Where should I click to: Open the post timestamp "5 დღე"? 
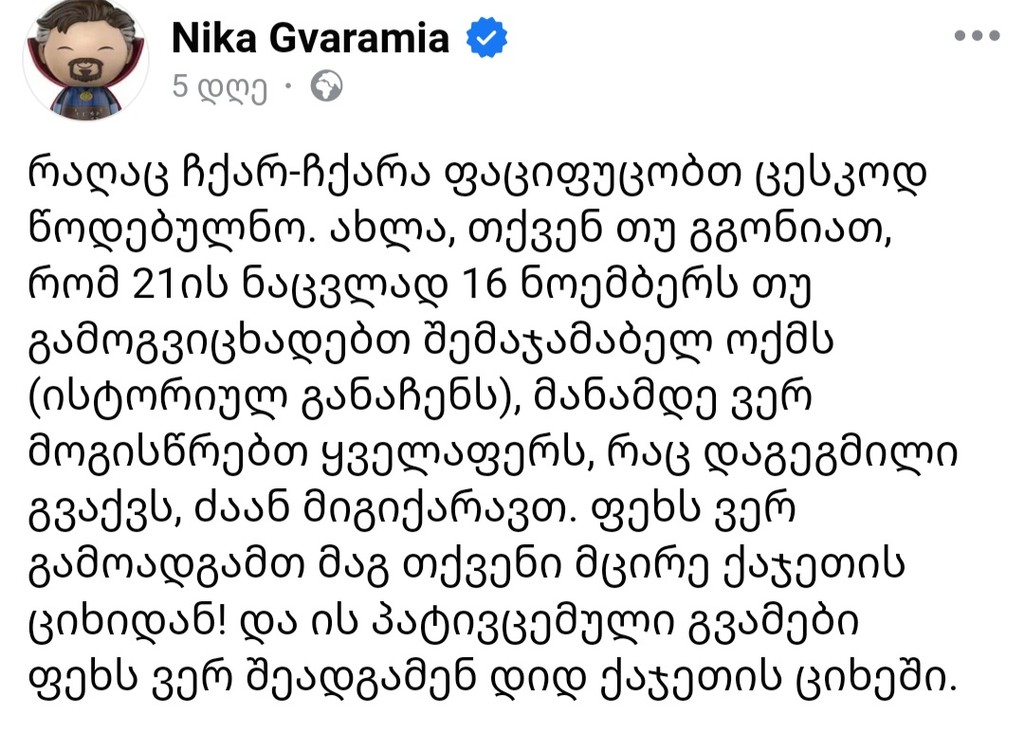[x=219, y=88]
